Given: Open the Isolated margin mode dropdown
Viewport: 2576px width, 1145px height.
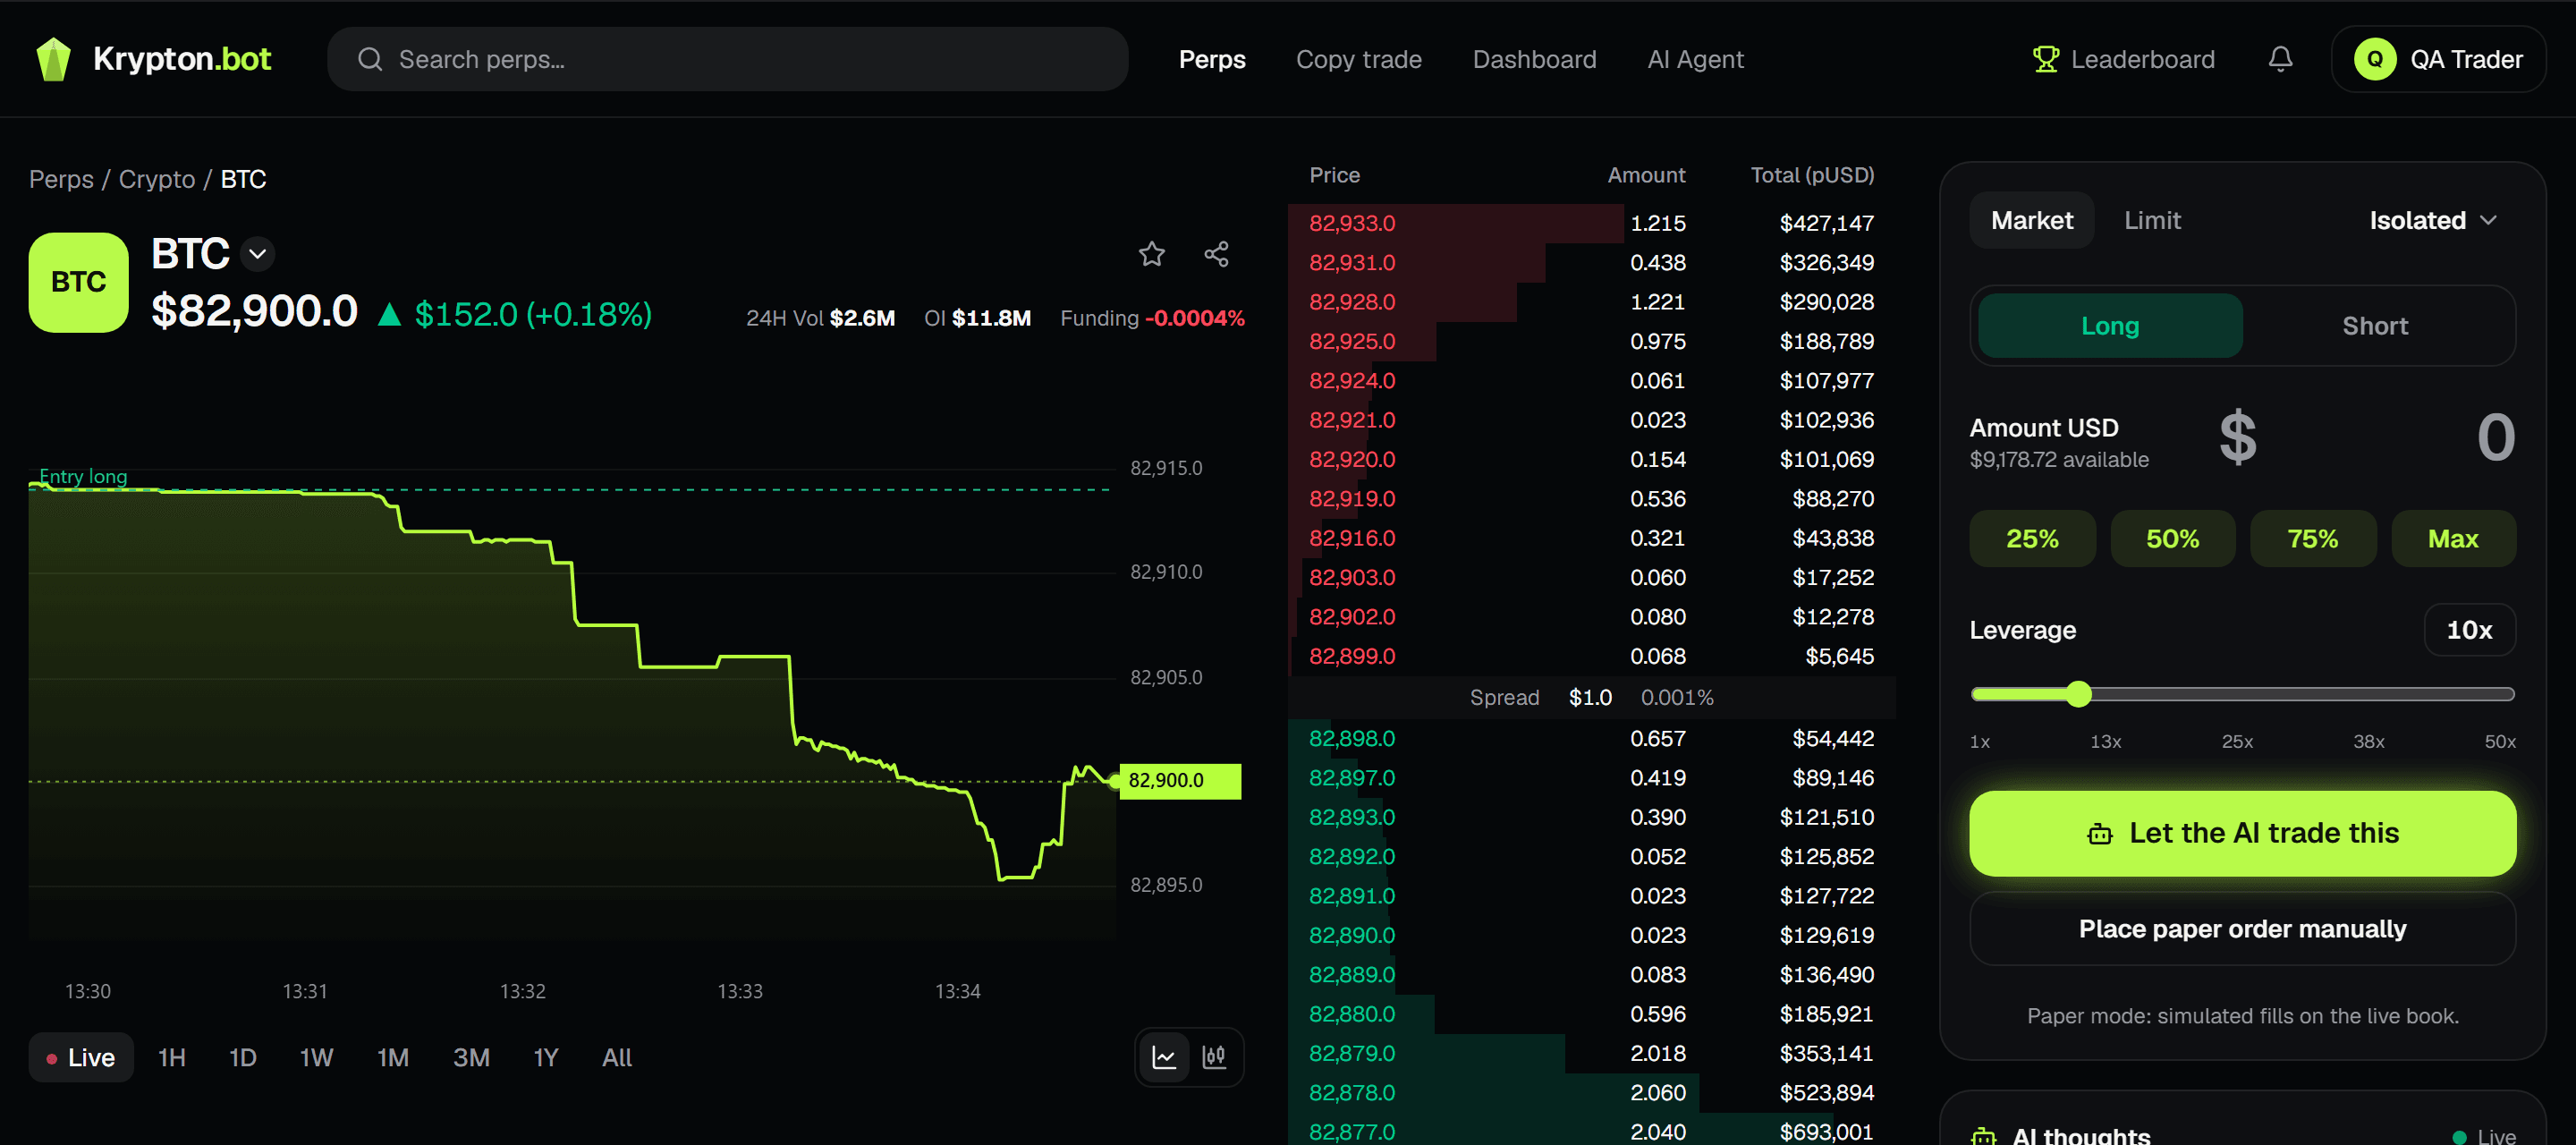Looking at the screenshot, I should pos(2433,221).
